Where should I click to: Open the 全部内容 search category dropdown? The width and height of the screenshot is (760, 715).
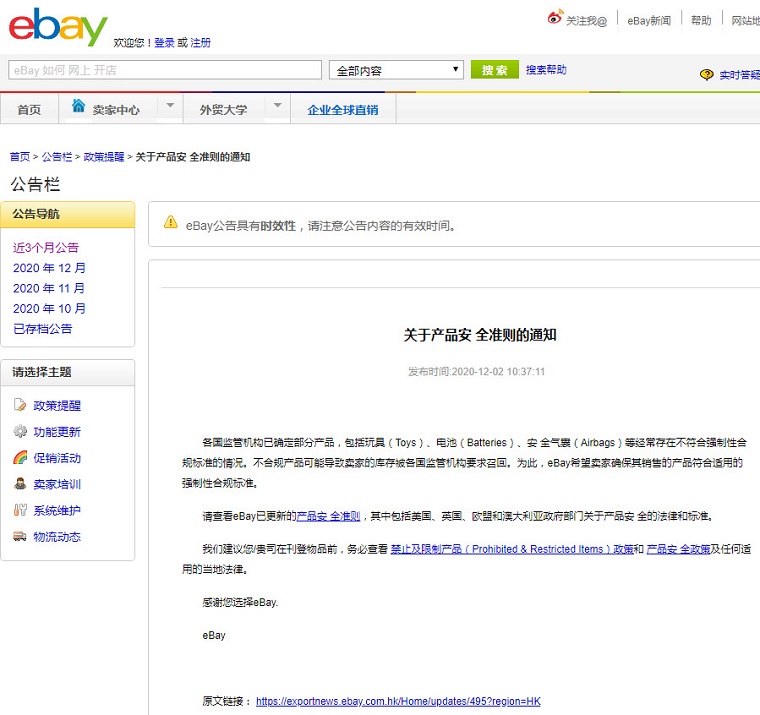tap(396, 70)
